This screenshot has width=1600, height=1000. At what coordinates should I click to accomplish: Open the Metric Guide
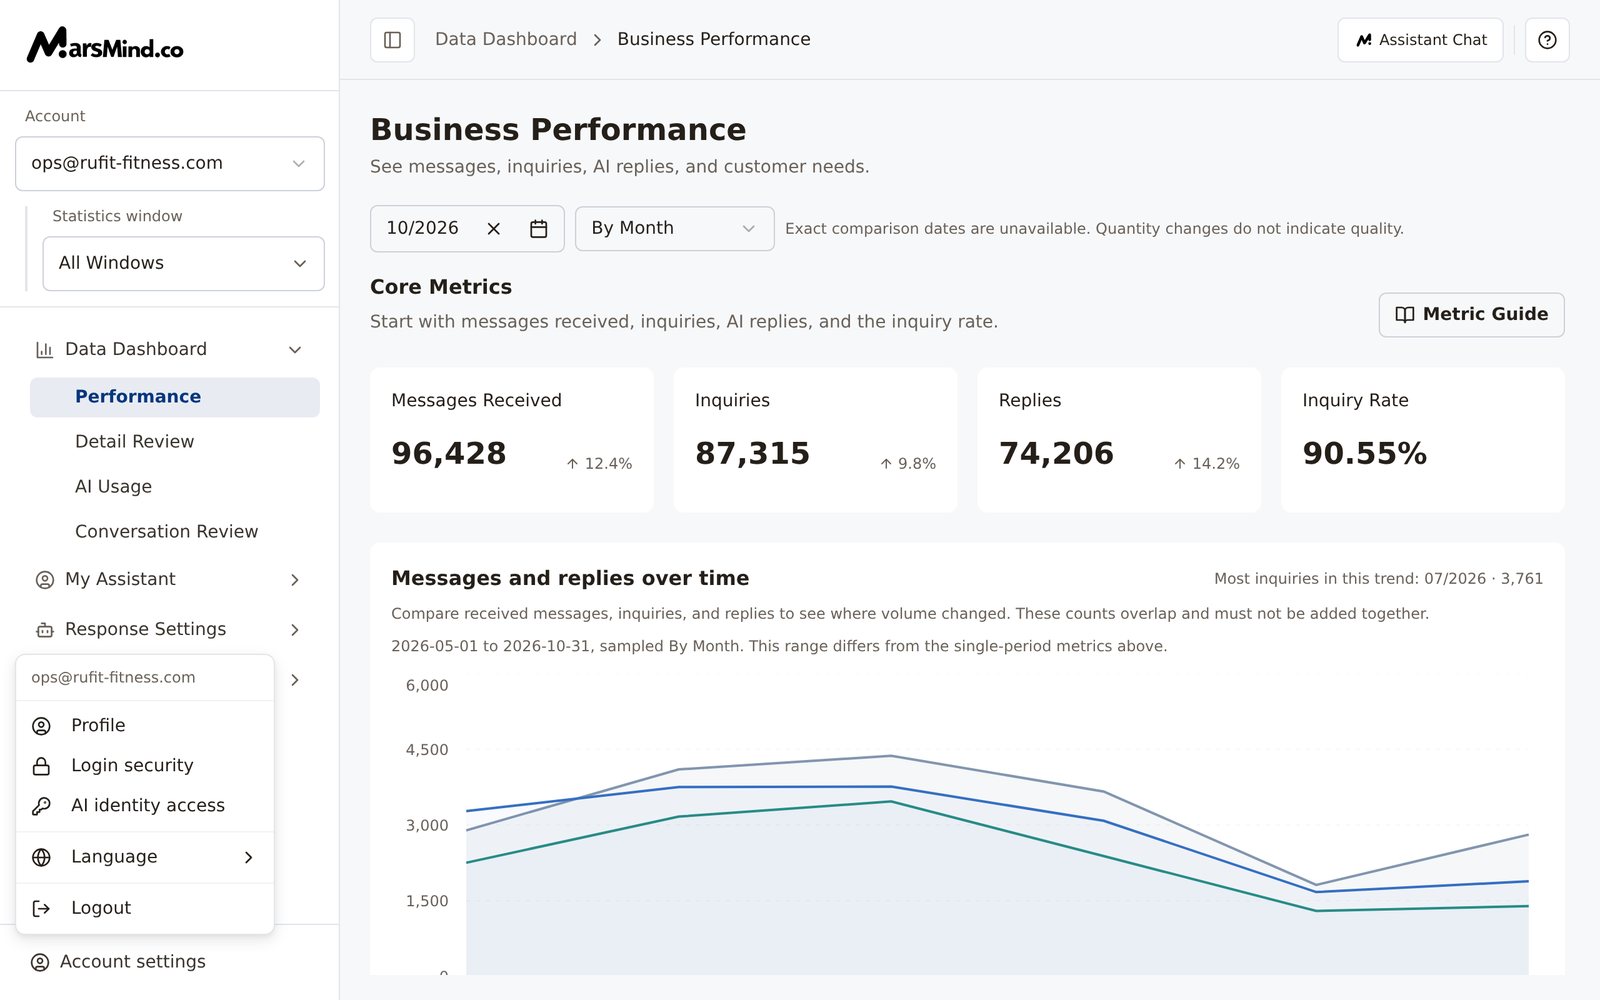click(x=1471, y=315)
